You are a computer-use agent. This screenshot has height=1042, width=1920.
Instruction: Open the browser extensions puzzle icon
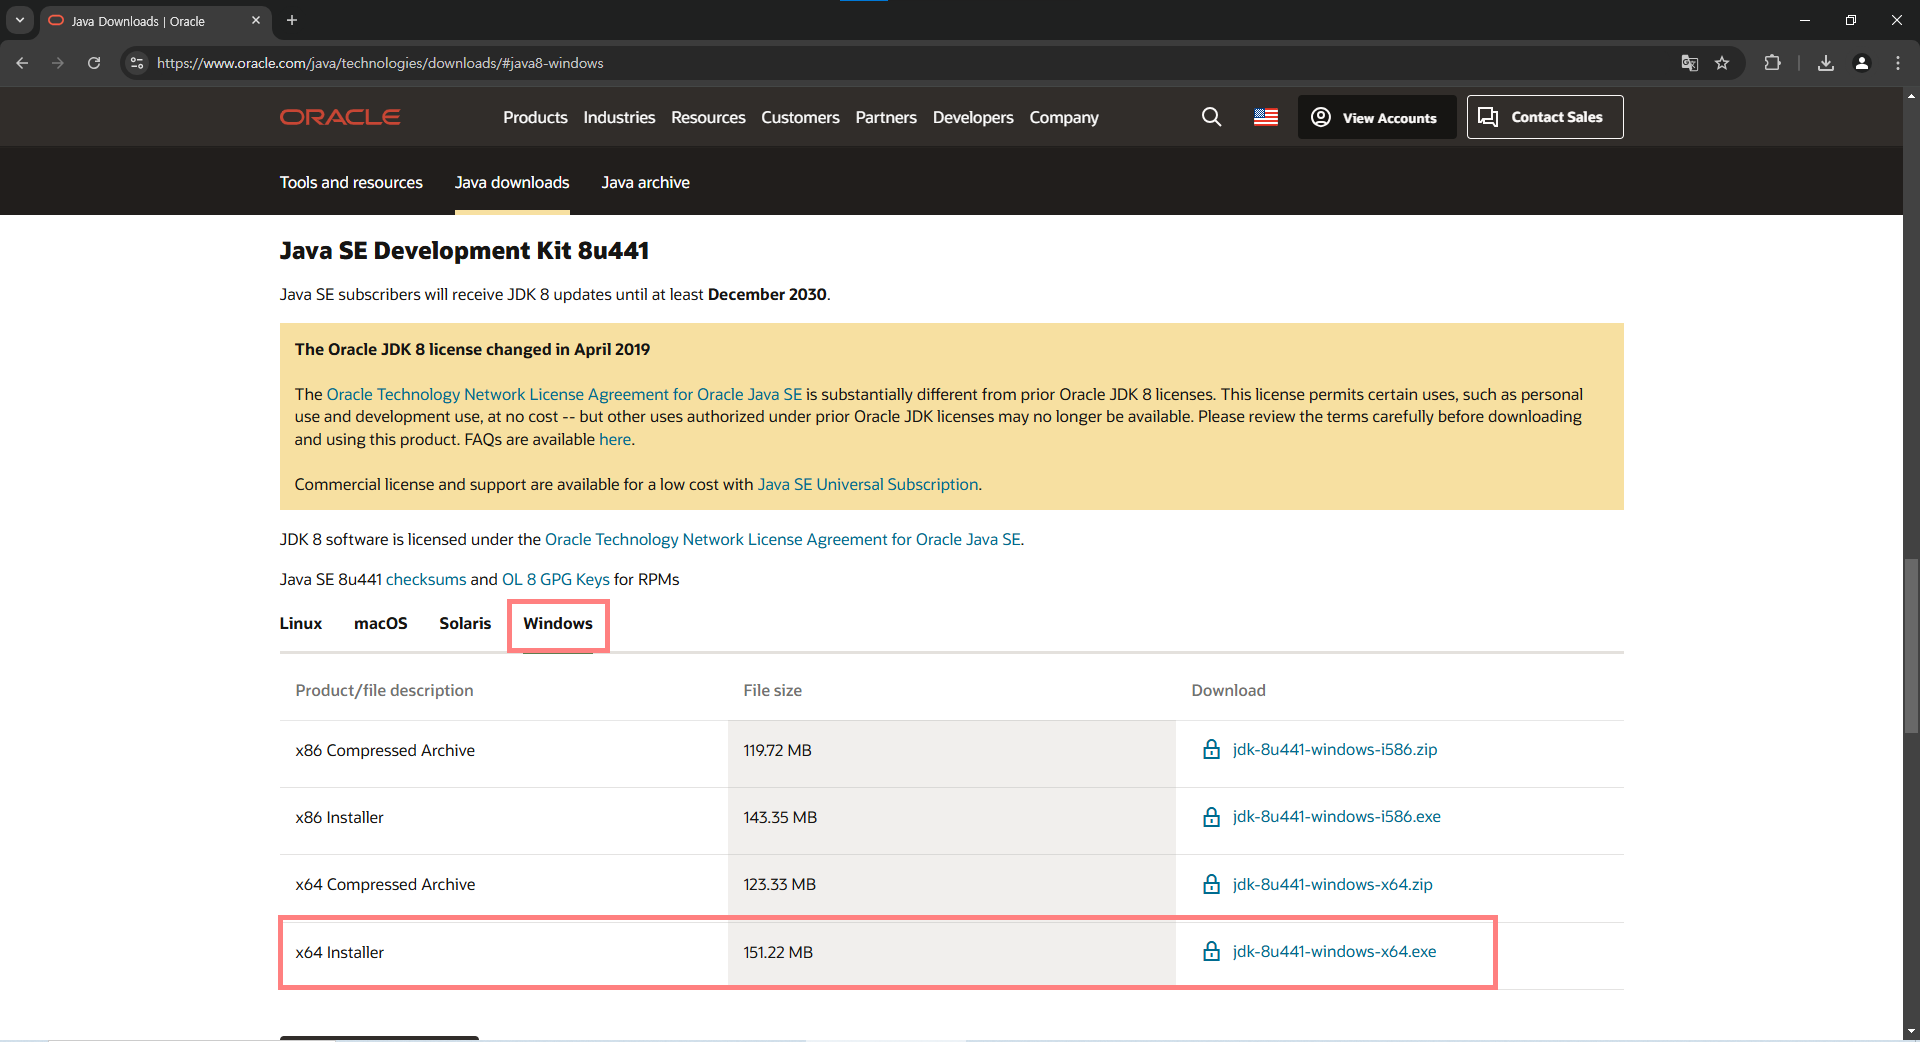click(1772, 63)
